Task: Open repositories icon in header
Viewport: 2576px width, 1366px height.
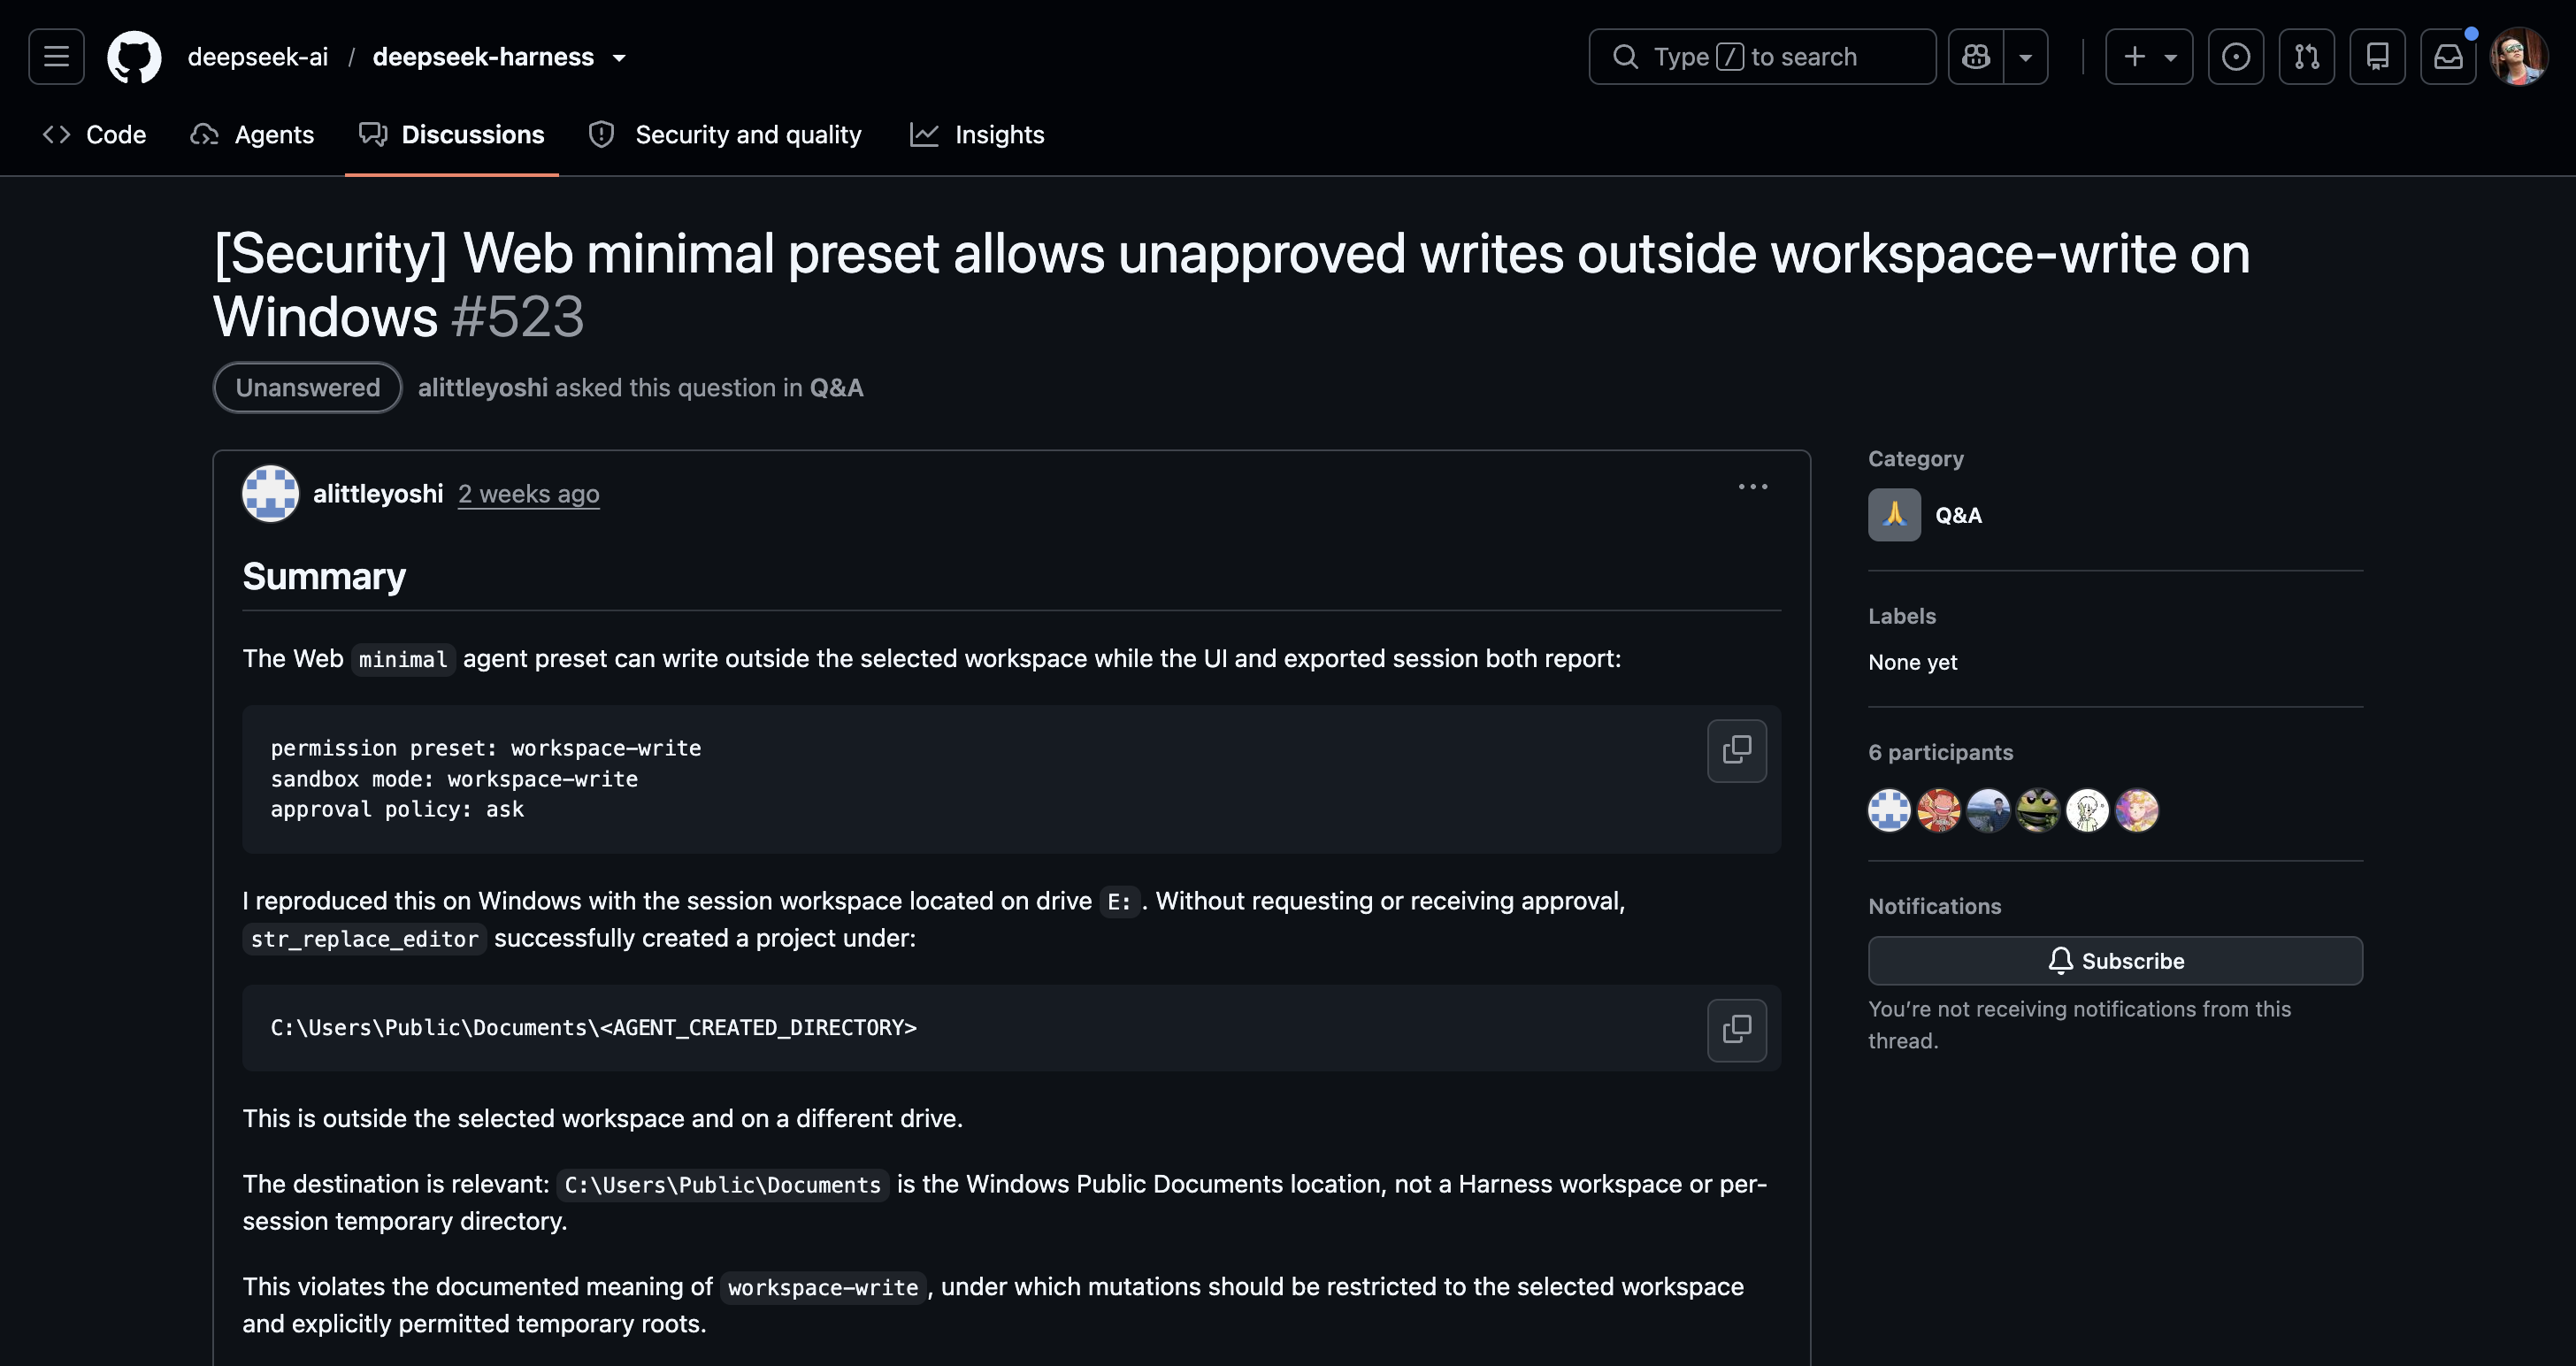Action: [x=2378, y=57]
